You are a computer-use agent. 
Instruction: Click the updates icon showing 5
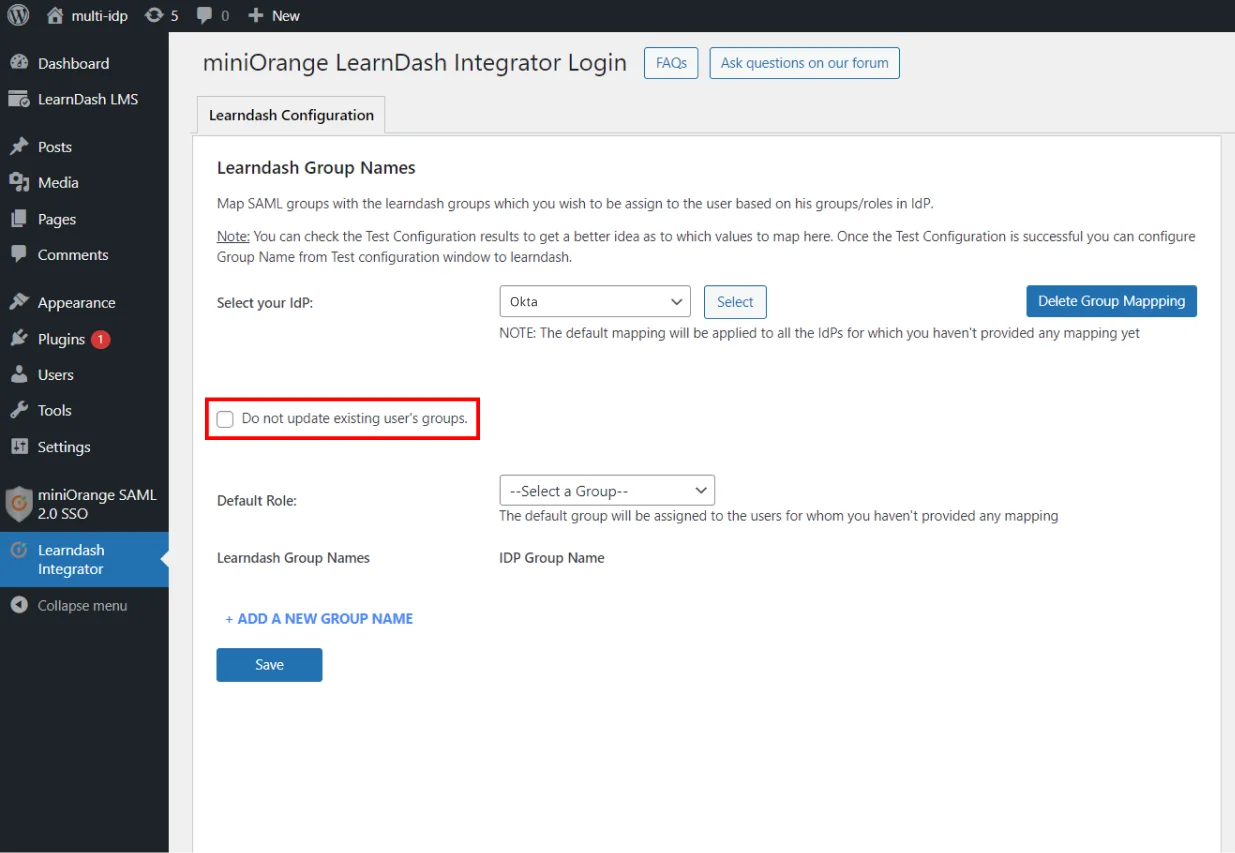[154, 16]
